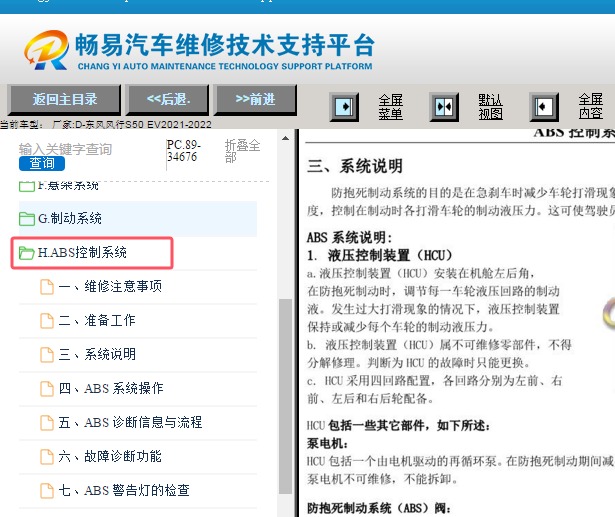The height and width of the screenshot is (517, 615).
Task: Collapse the H.ABS控制系统 folder icon
Action: [x=27, y=253]
